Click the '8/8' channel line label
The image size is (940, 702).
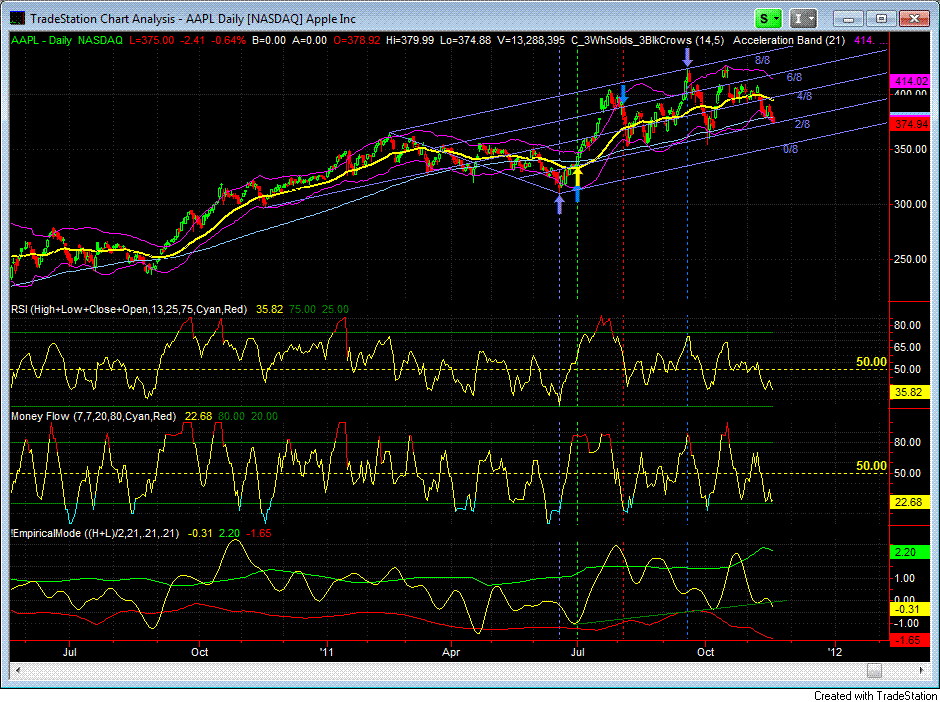point(762,60)
